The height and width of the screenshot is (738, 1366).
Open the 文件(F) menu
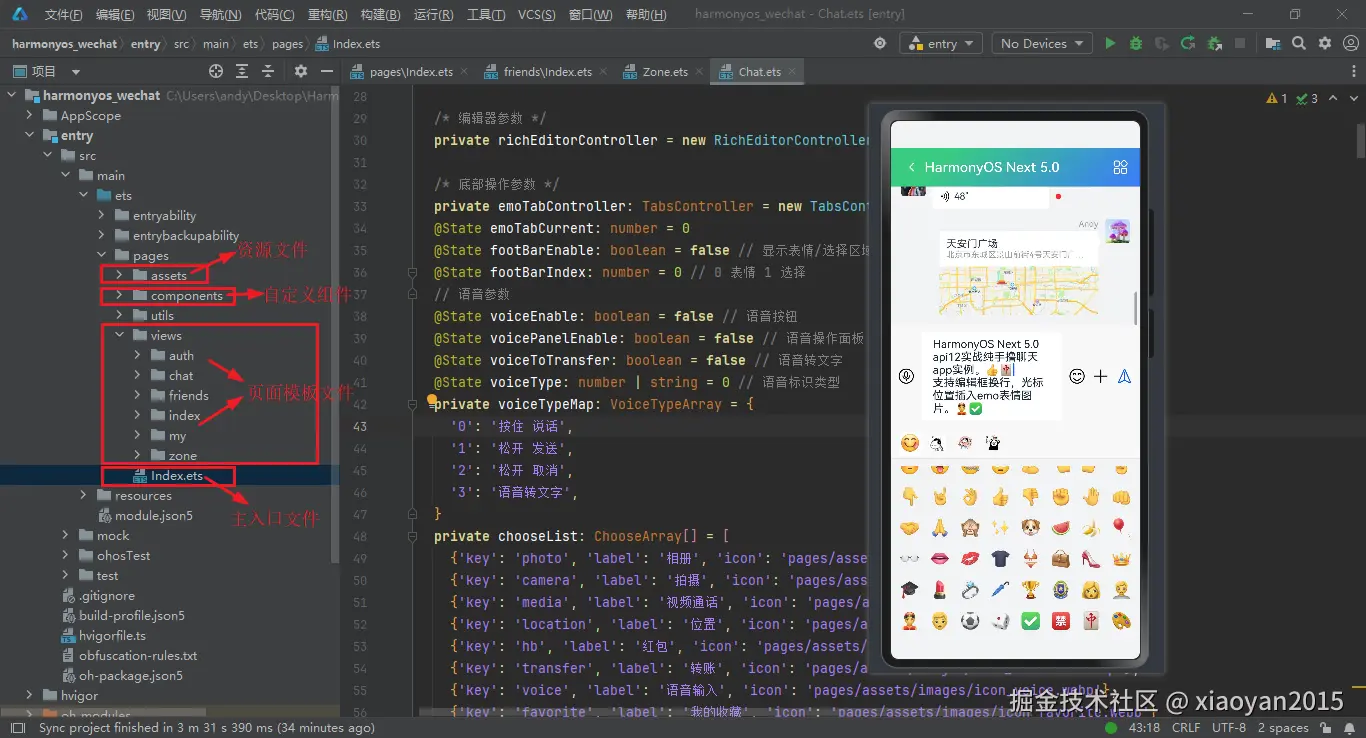click(x=64, y=15)
